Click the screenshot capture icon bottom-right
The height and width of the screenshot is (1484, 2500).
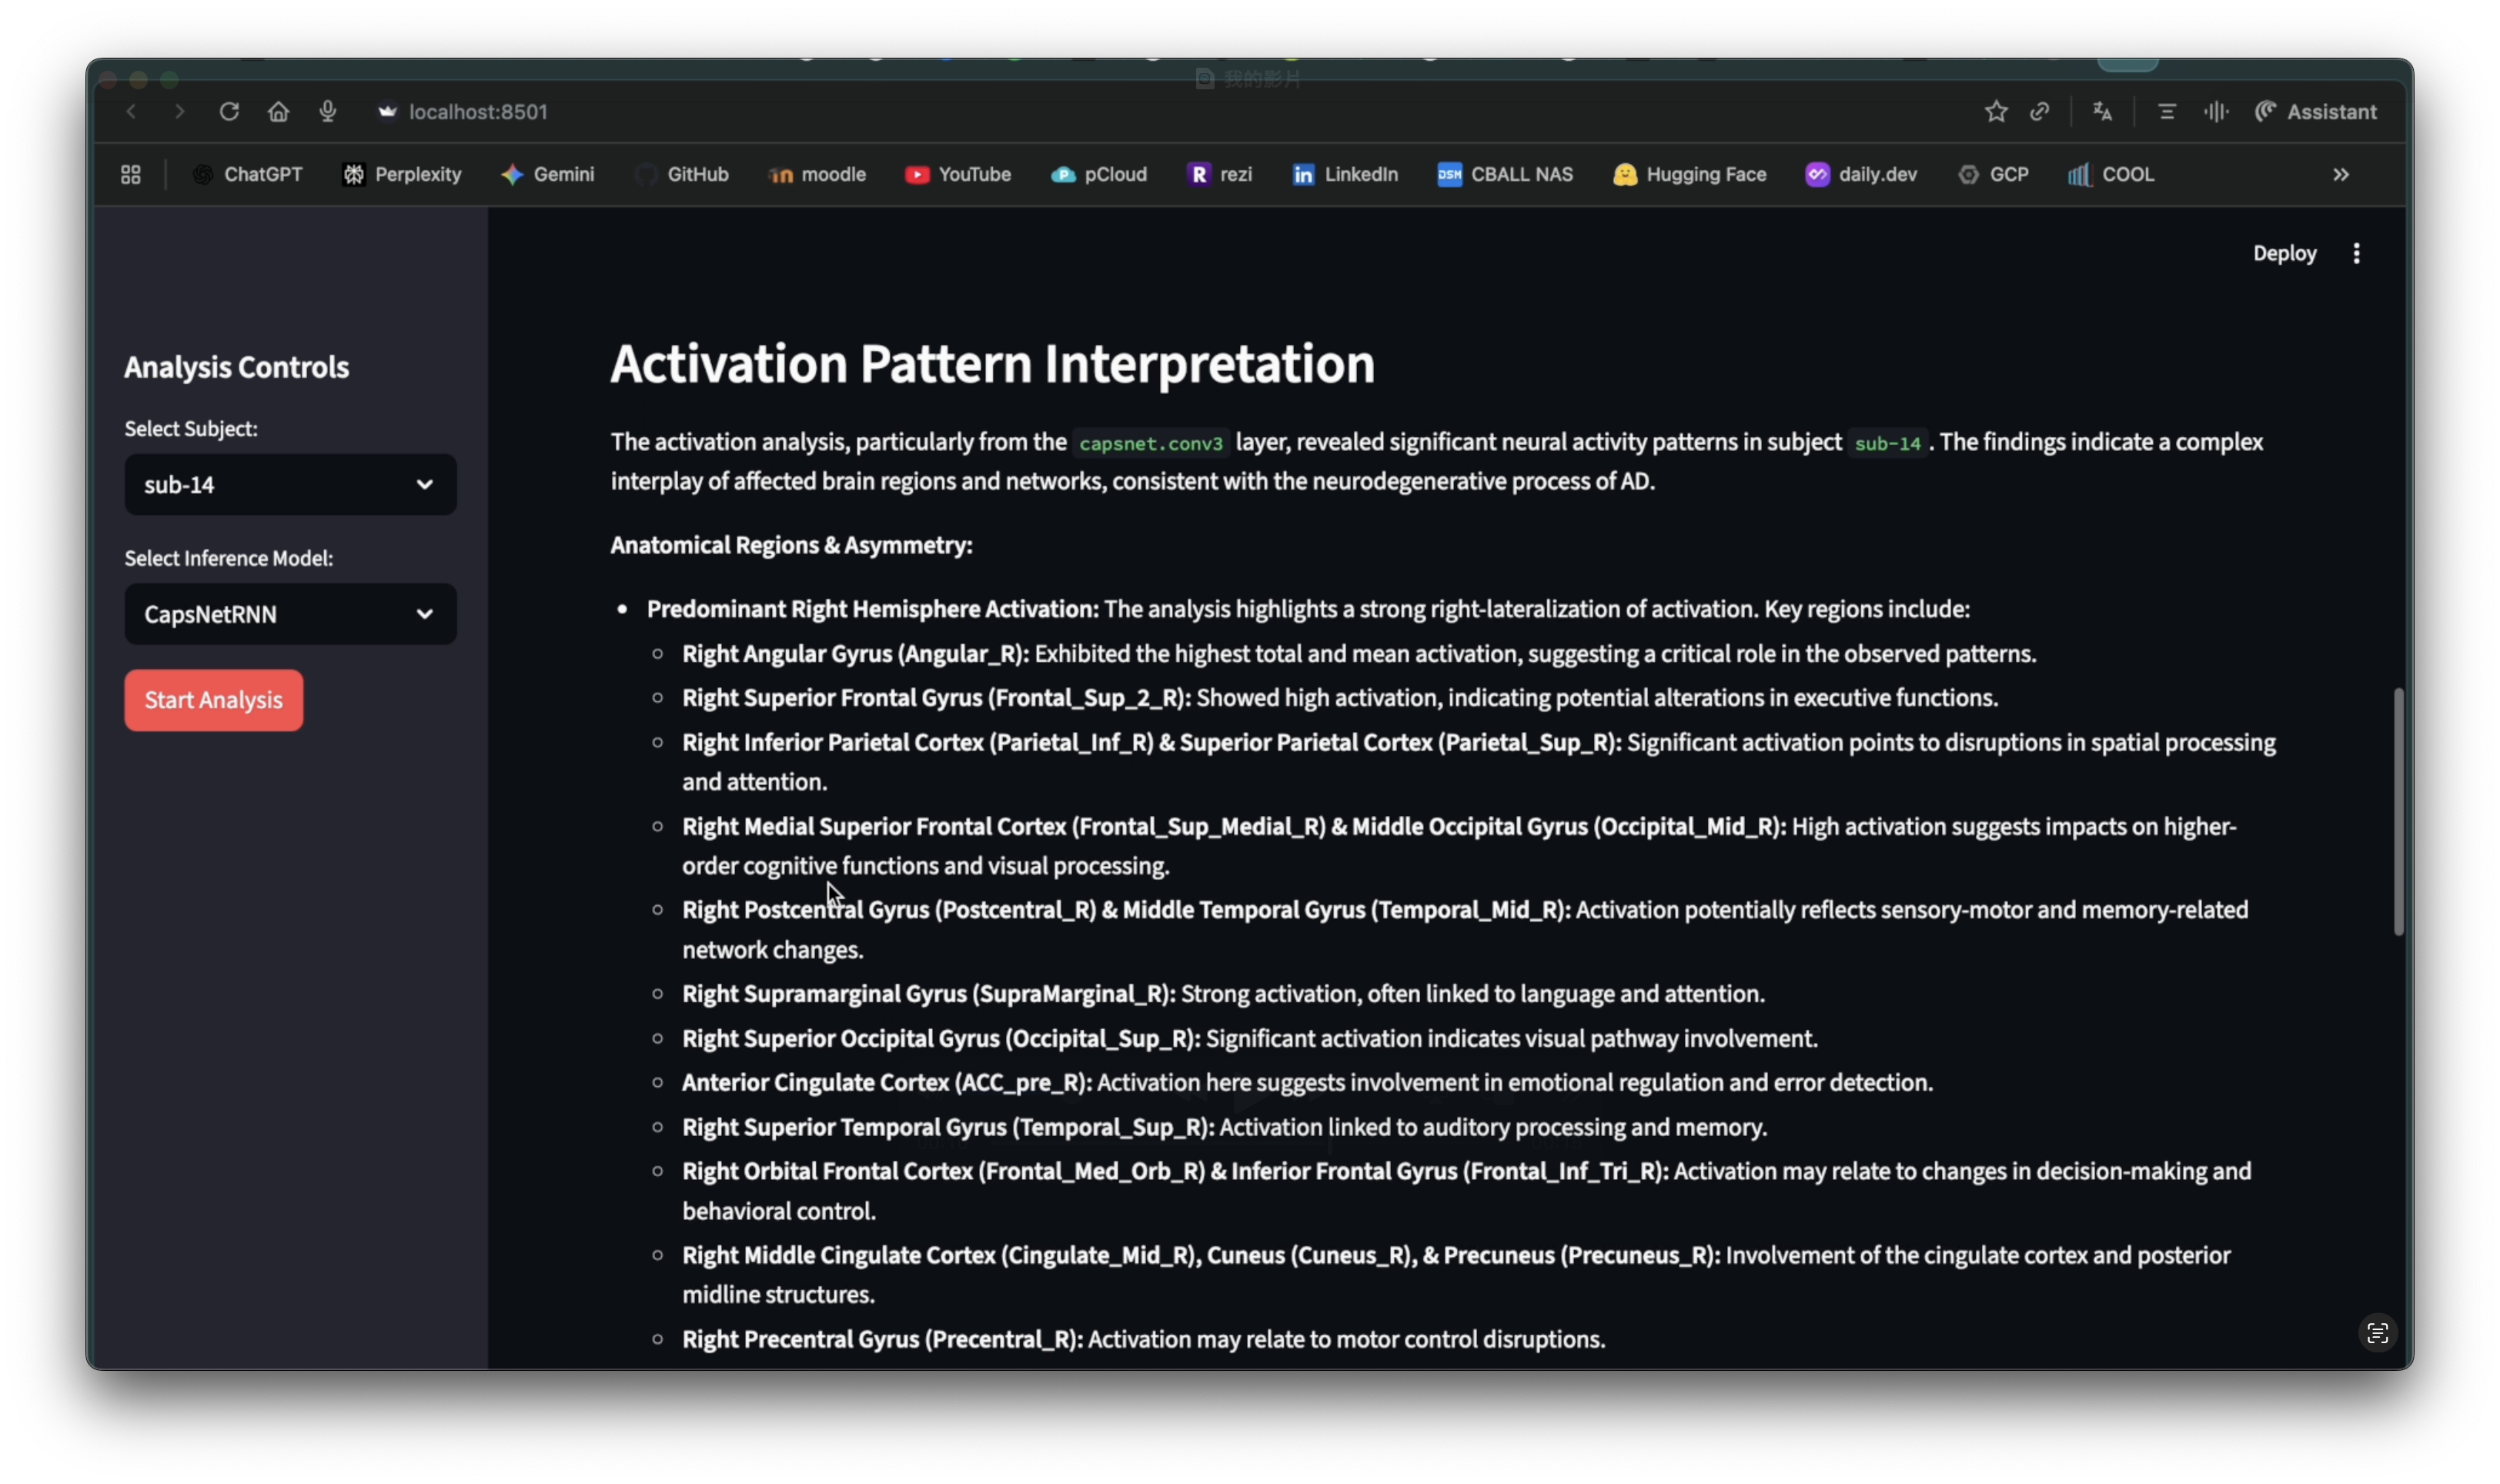[x=2377, y=1333]
